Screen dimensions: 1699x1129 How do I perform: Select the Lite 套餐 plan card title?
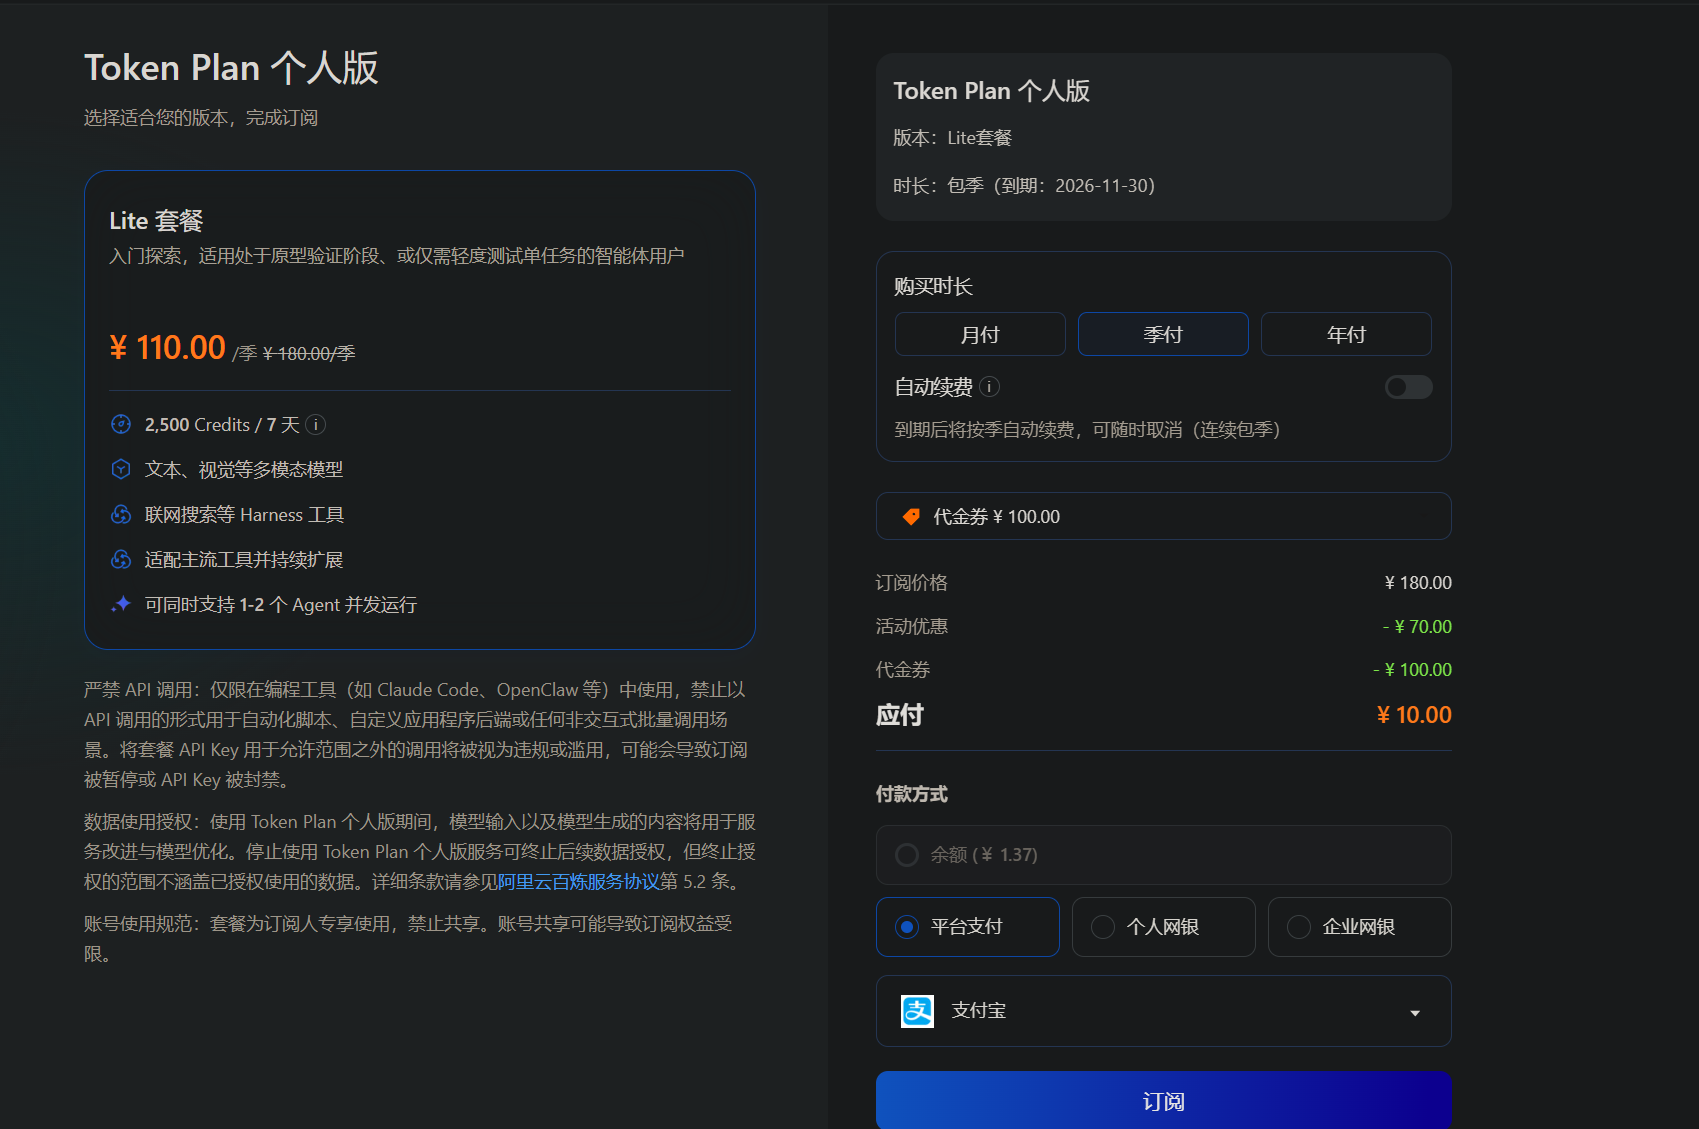[156, 221]
